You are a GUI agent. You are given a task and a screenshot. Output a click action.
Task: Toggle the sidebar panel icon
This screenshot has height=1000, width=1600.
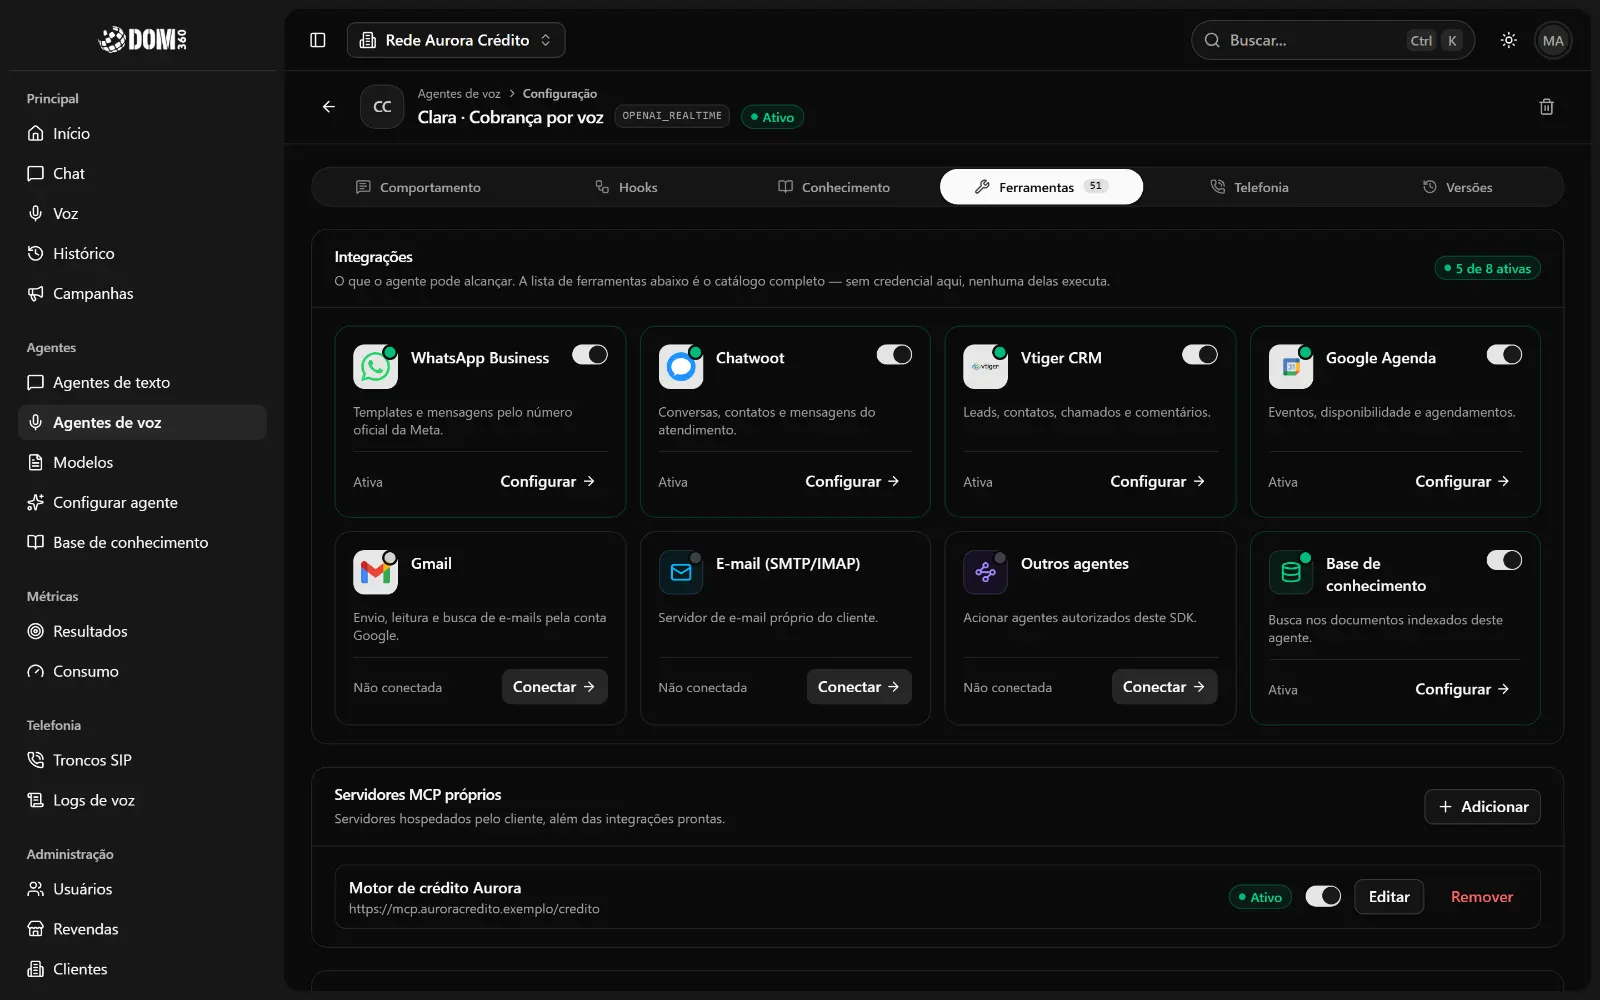(x=318, y=40)
